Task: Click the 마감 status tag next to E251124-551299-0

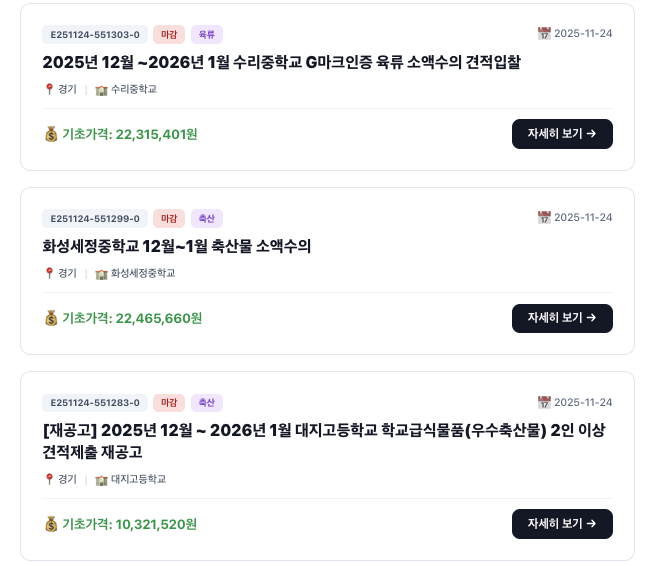Action: click(169, 218)
